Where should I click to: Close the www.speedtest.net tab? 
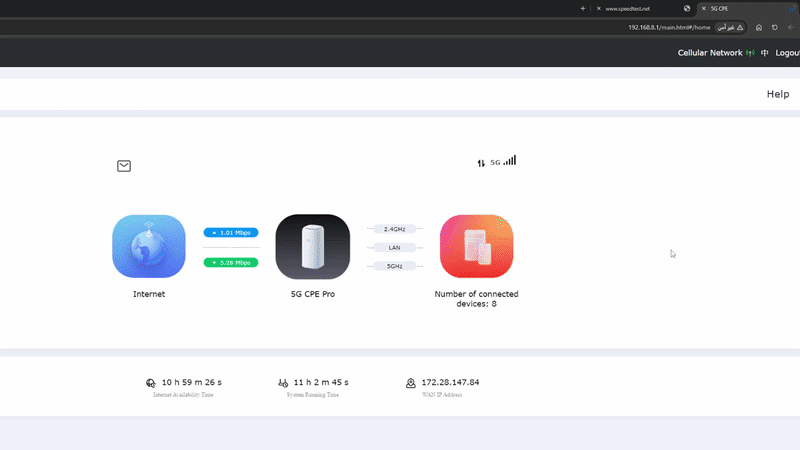(598, 9)
